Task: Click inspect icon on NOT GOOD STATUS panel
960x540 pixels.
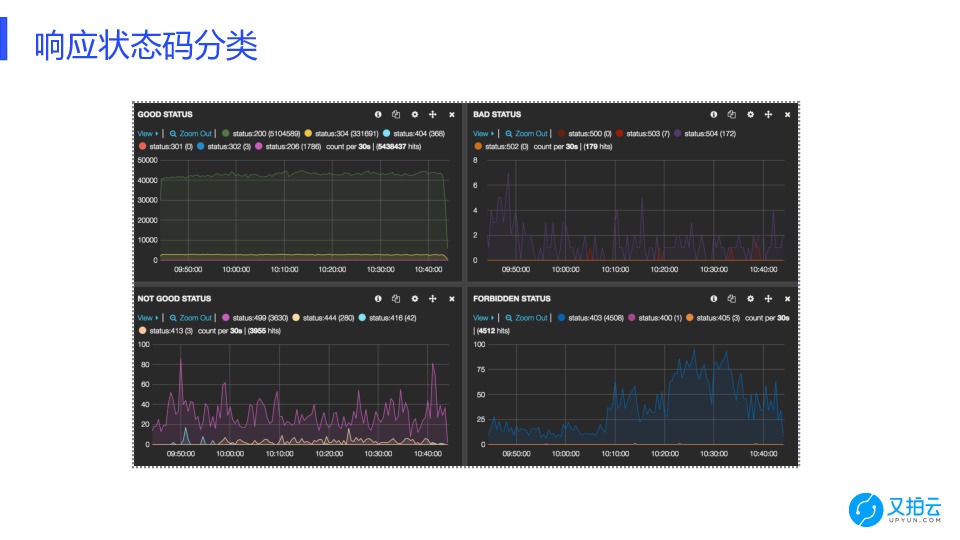Action: click(x=396, y=299)
